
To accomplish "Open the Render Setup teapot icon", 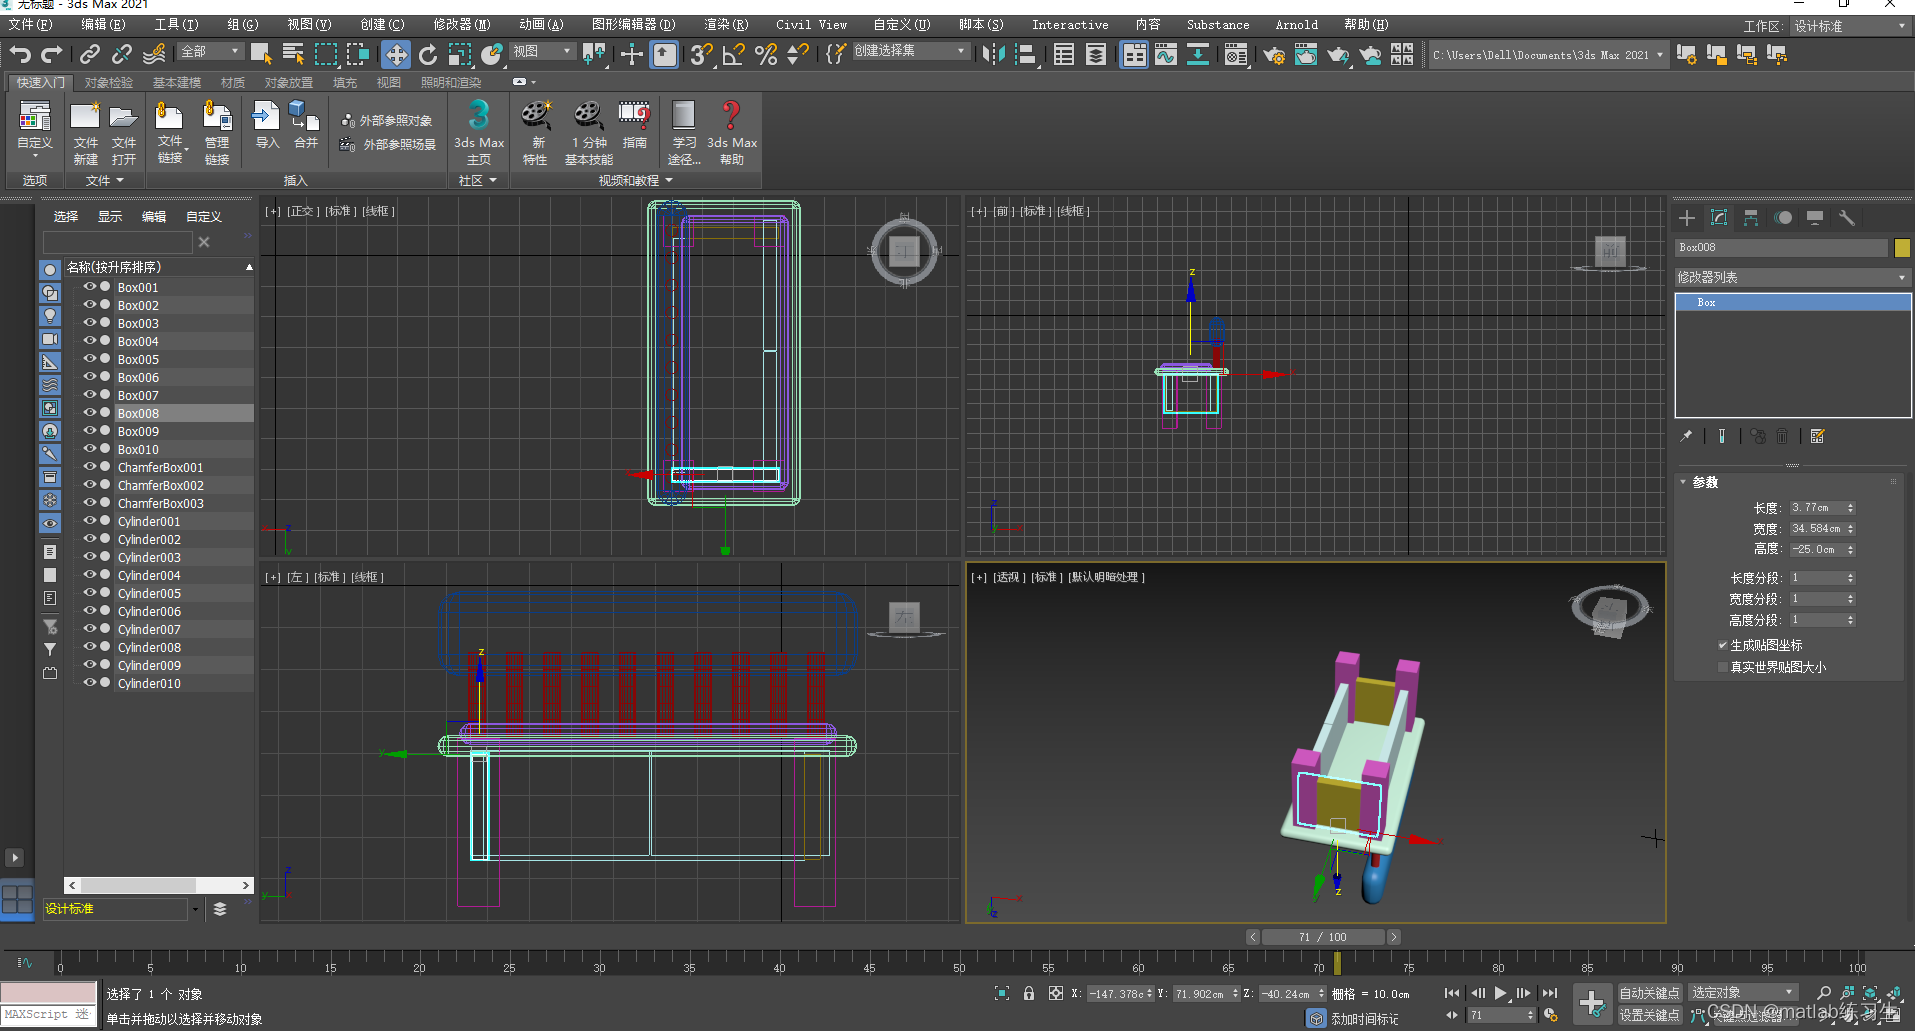I will [x=1273, y=55].
